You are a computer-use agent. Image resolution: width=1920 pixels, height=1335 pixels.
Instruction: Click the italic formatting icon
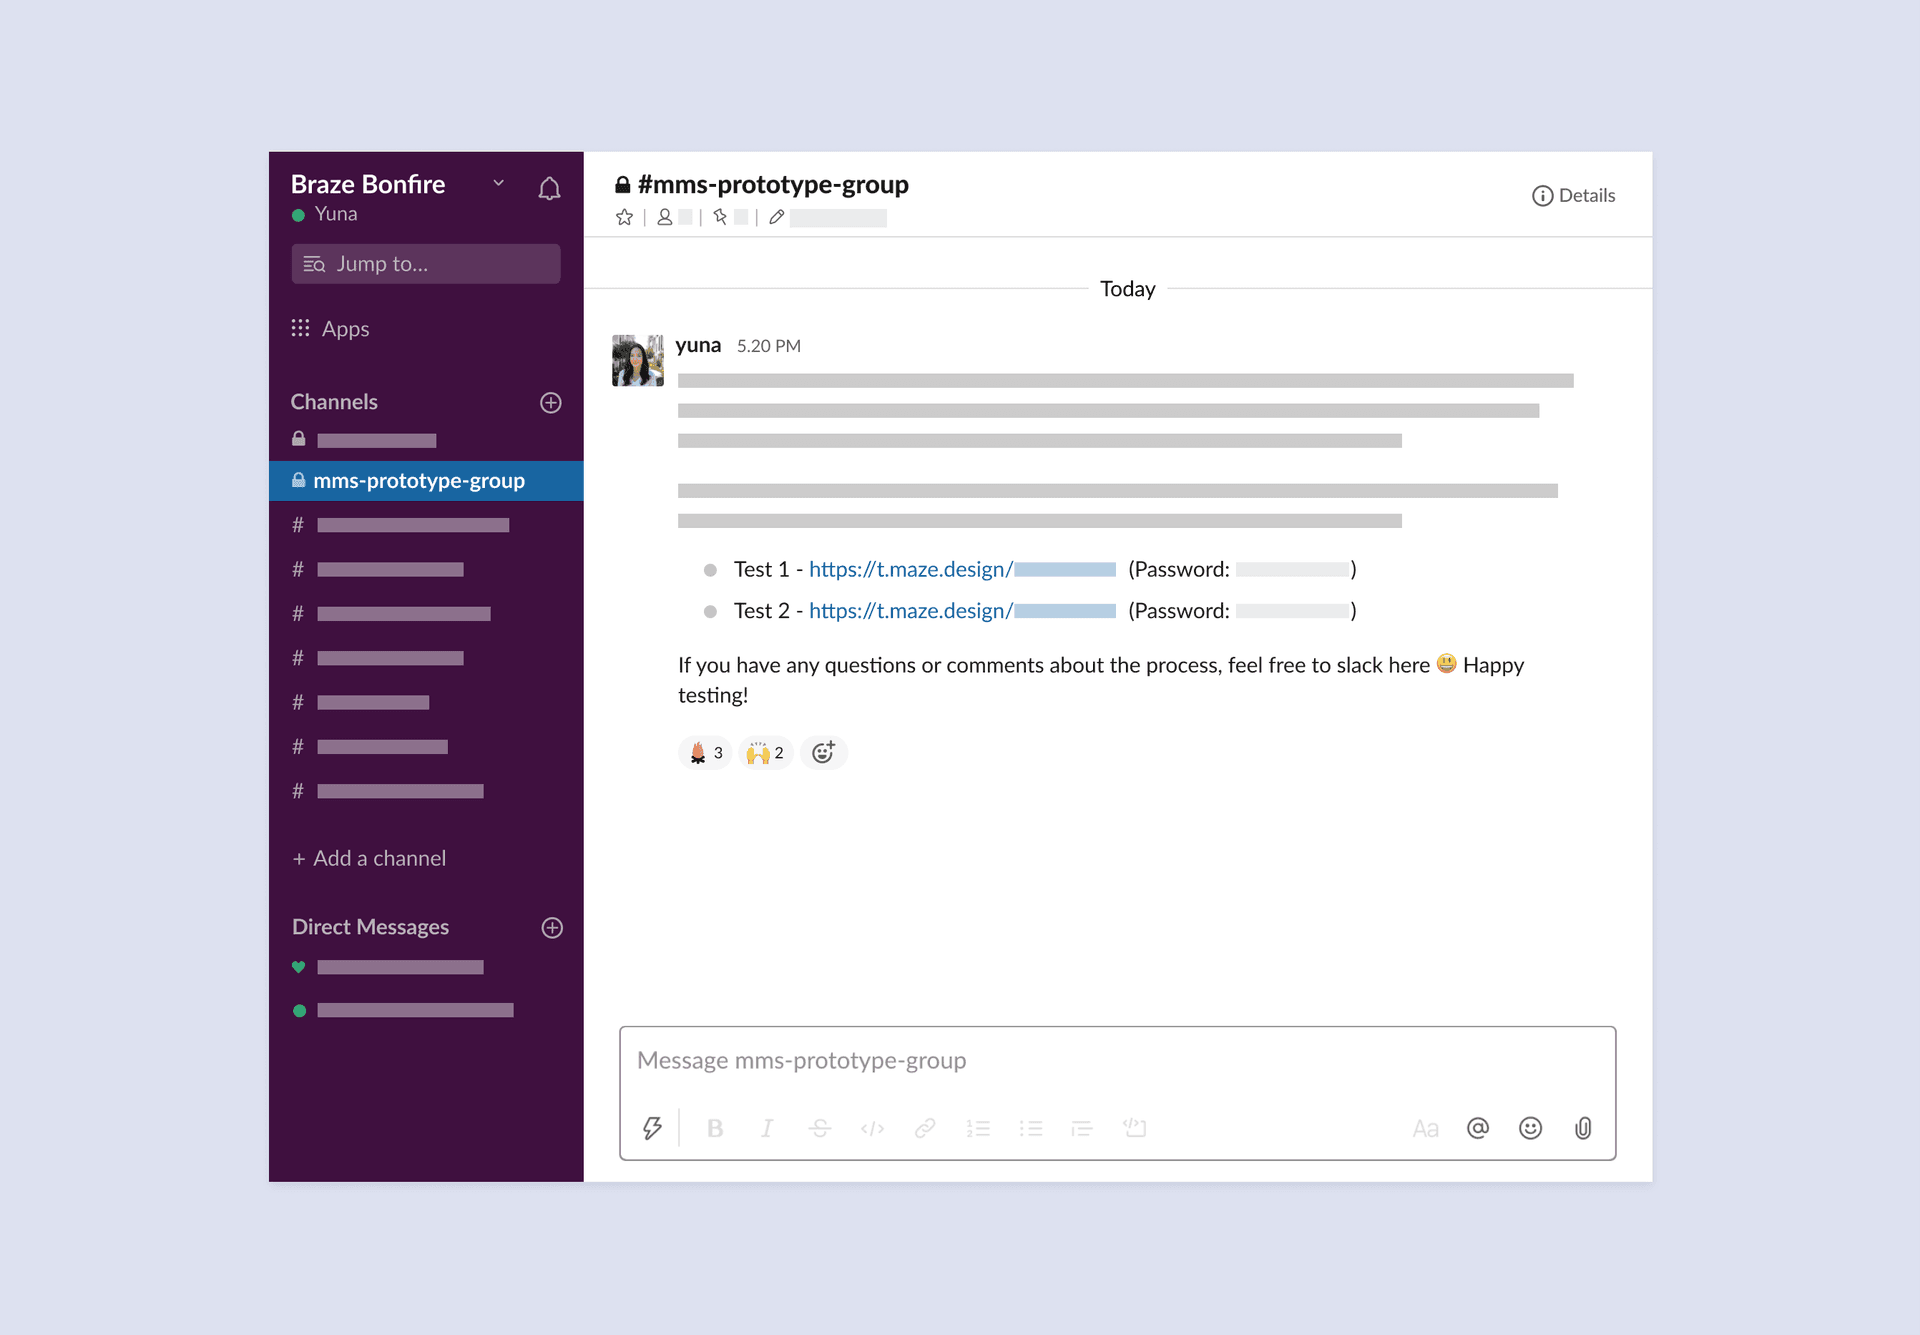click(769, 1128)
